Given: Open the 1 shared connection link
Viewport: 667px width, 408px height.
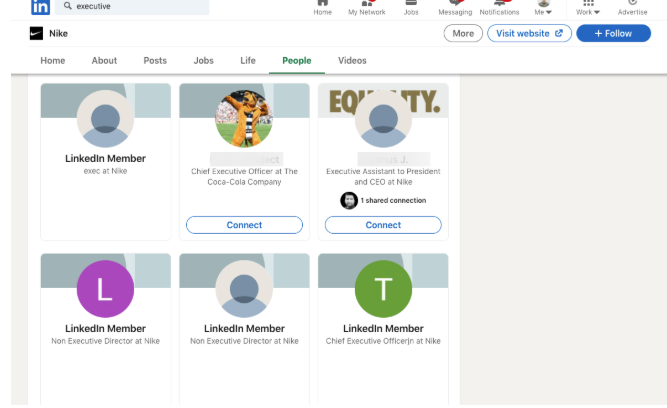Looking at the screenshot, I should (x=392, y=200).
